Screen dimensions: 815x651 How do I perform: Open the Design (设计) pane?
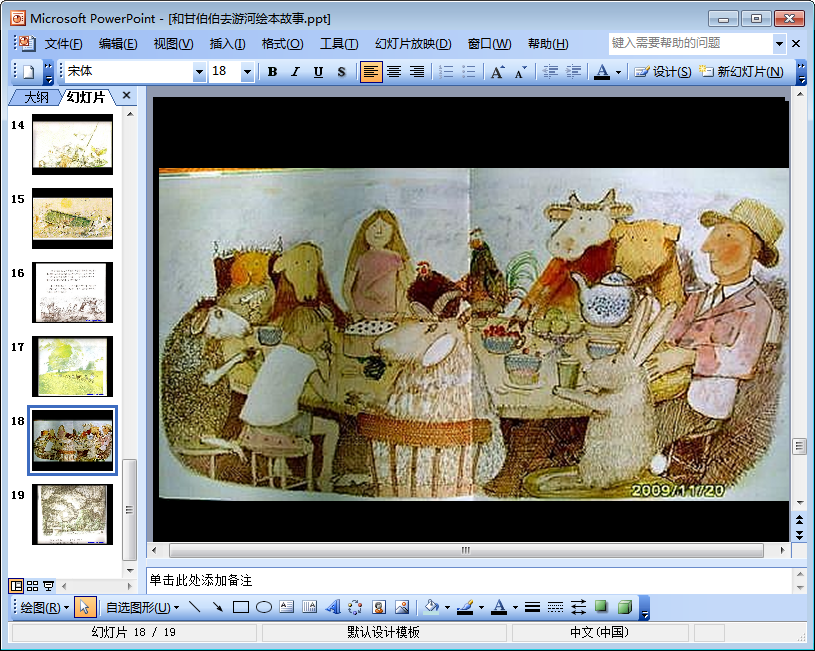pyautogui.click(x=663, y=72)
